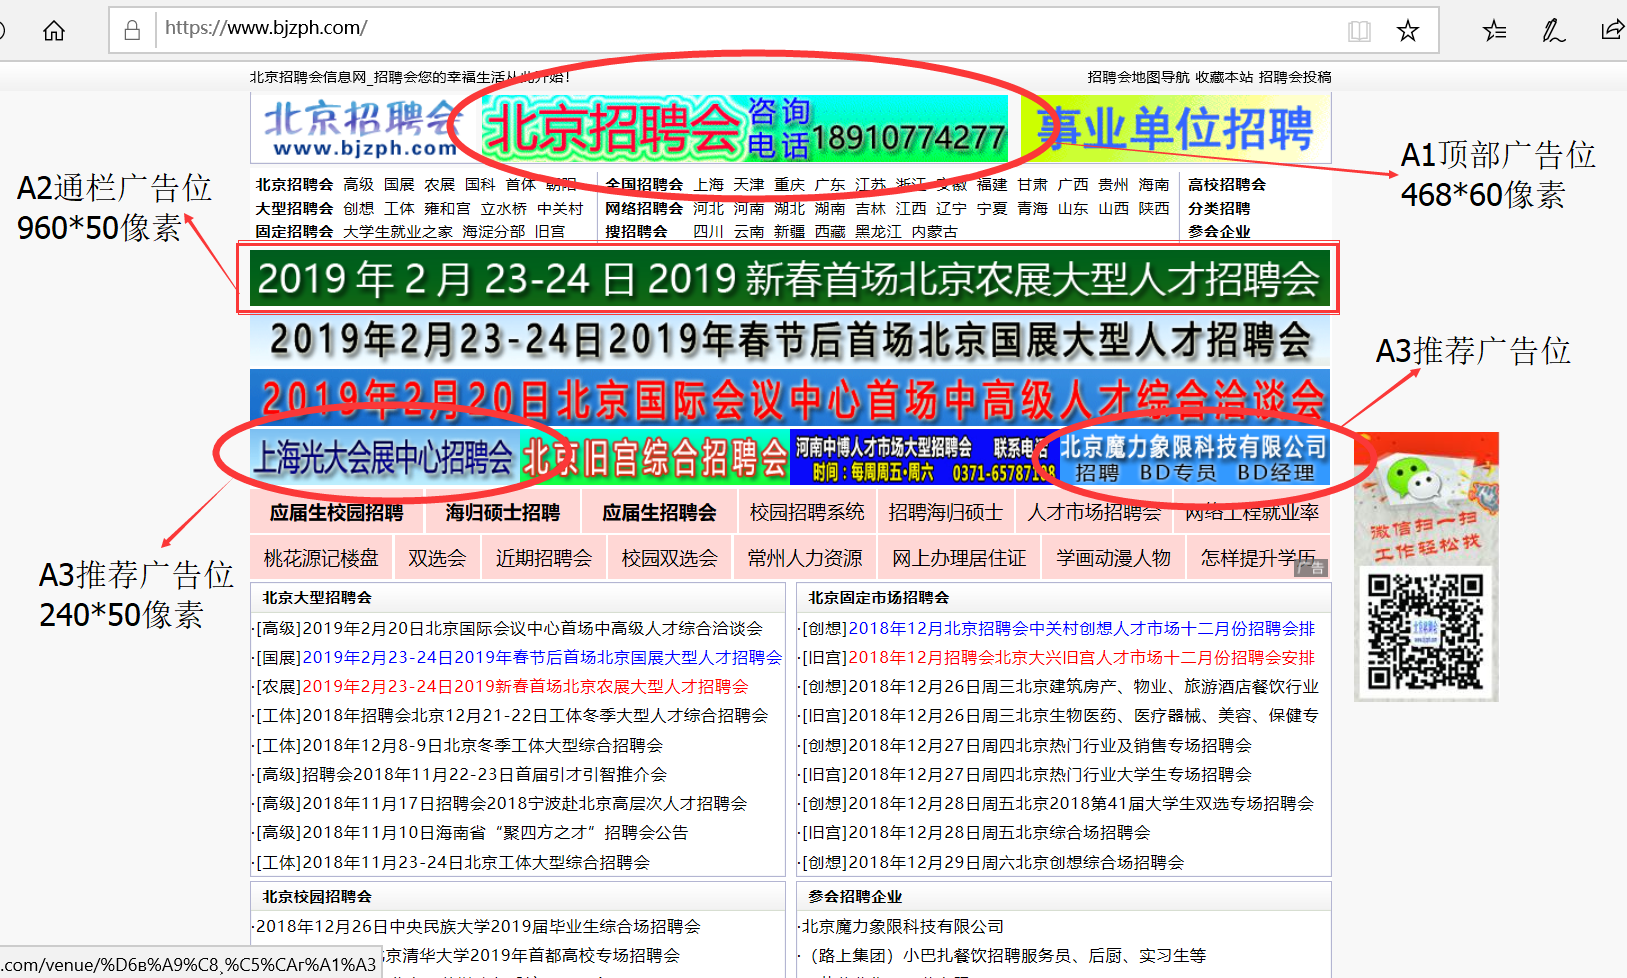Viewport: 1627px width, 978px height.
Task: Select 海南 region link
Action: tap(1154, 185)
